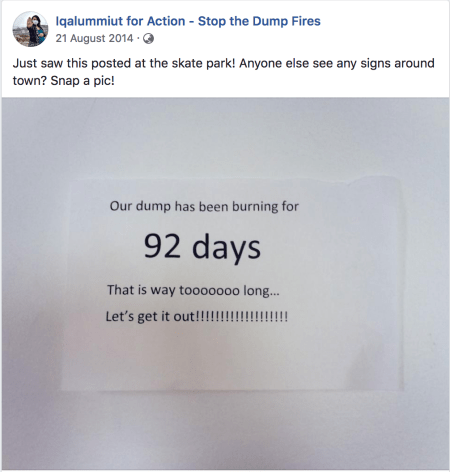Click blank wall area below the paper sign
This screenshot has height=472, width=450.
[x=225, y=430]
